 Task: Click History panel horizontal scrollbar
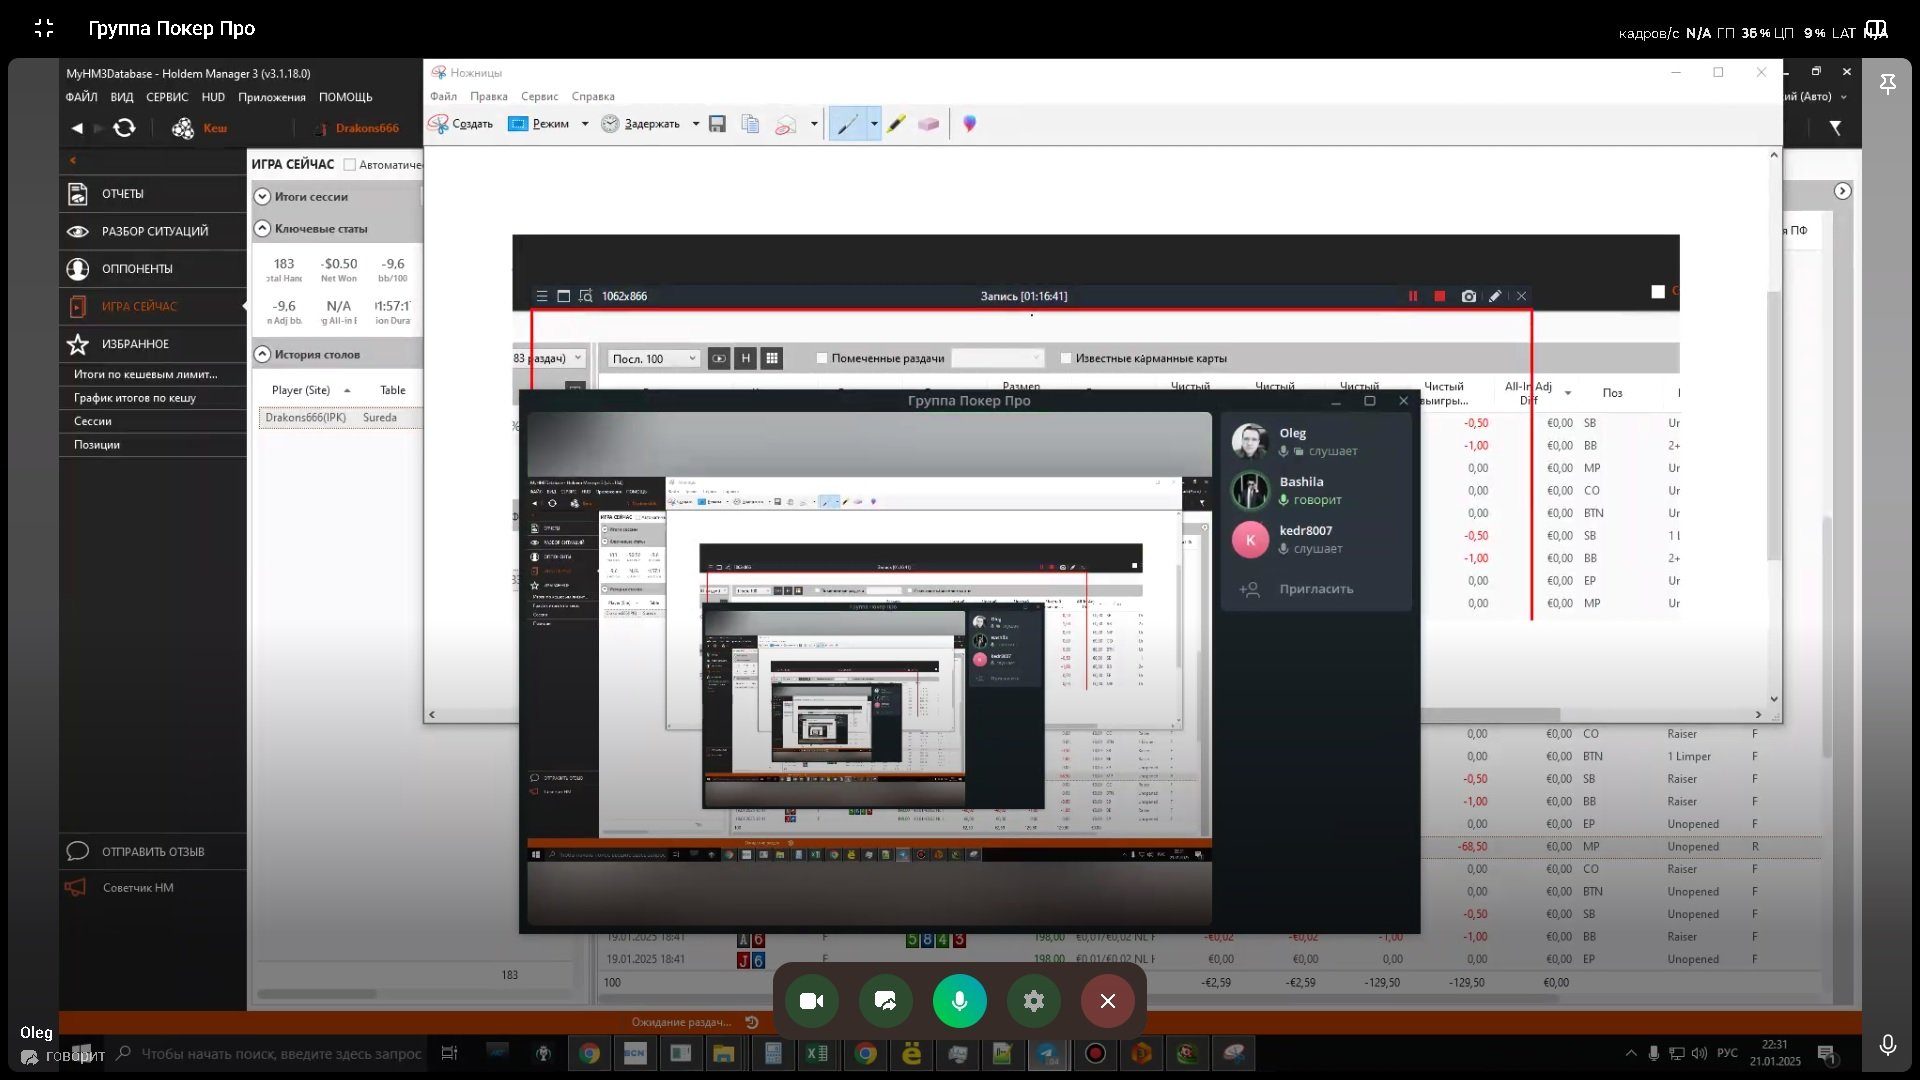point(318,994)
